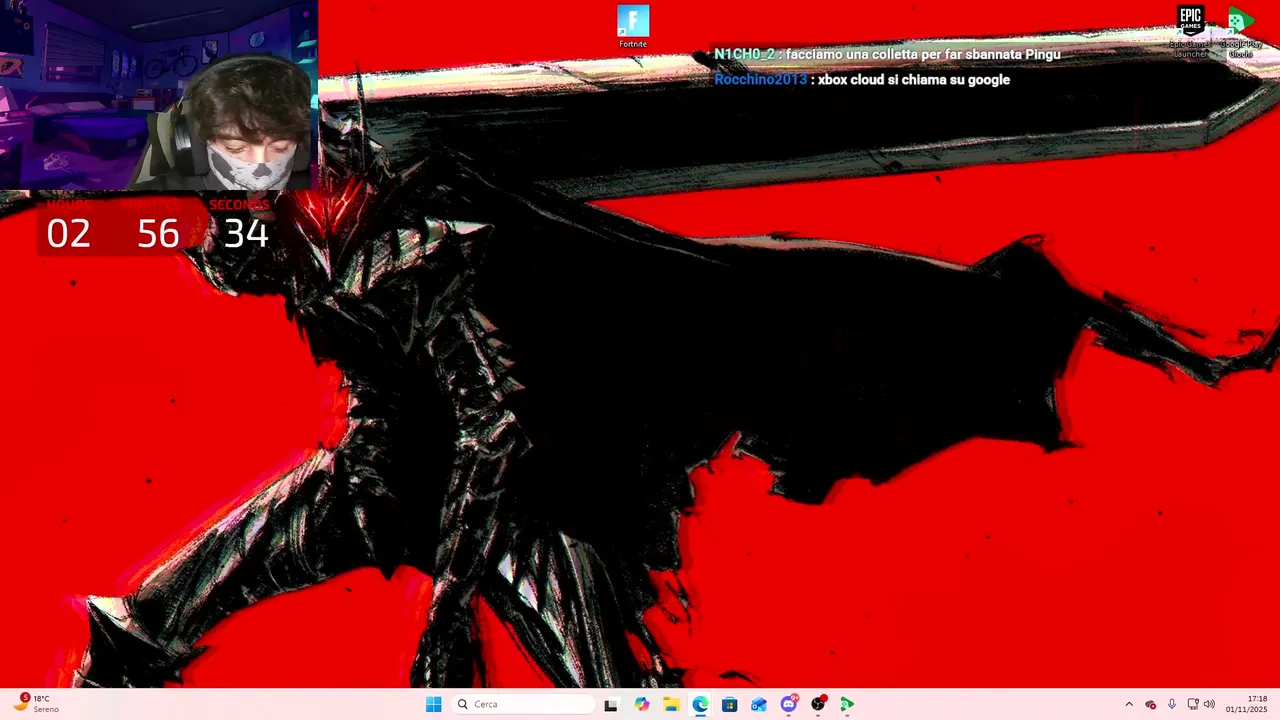The image size is (1280, 720).
Task: Open Outlook from the taskbar
Action: tap(759, 704)
